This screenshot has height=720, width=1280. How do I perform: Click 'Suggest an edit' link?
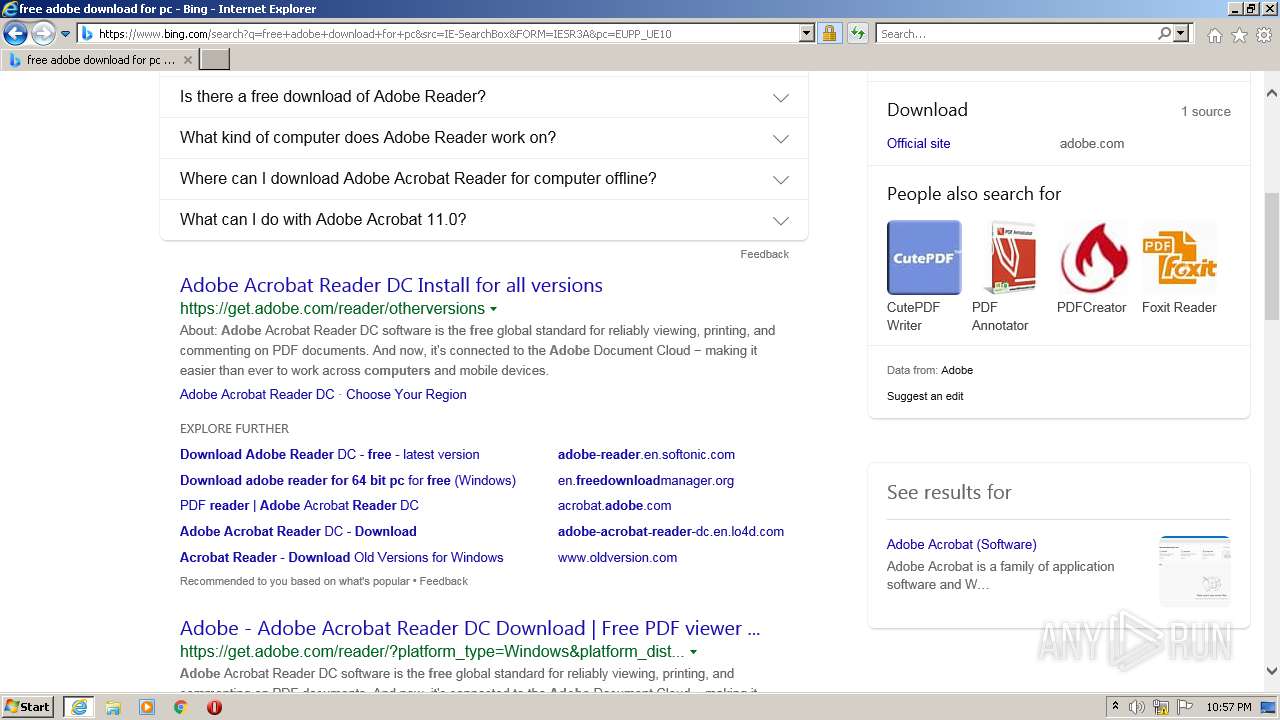click(925, 396)
